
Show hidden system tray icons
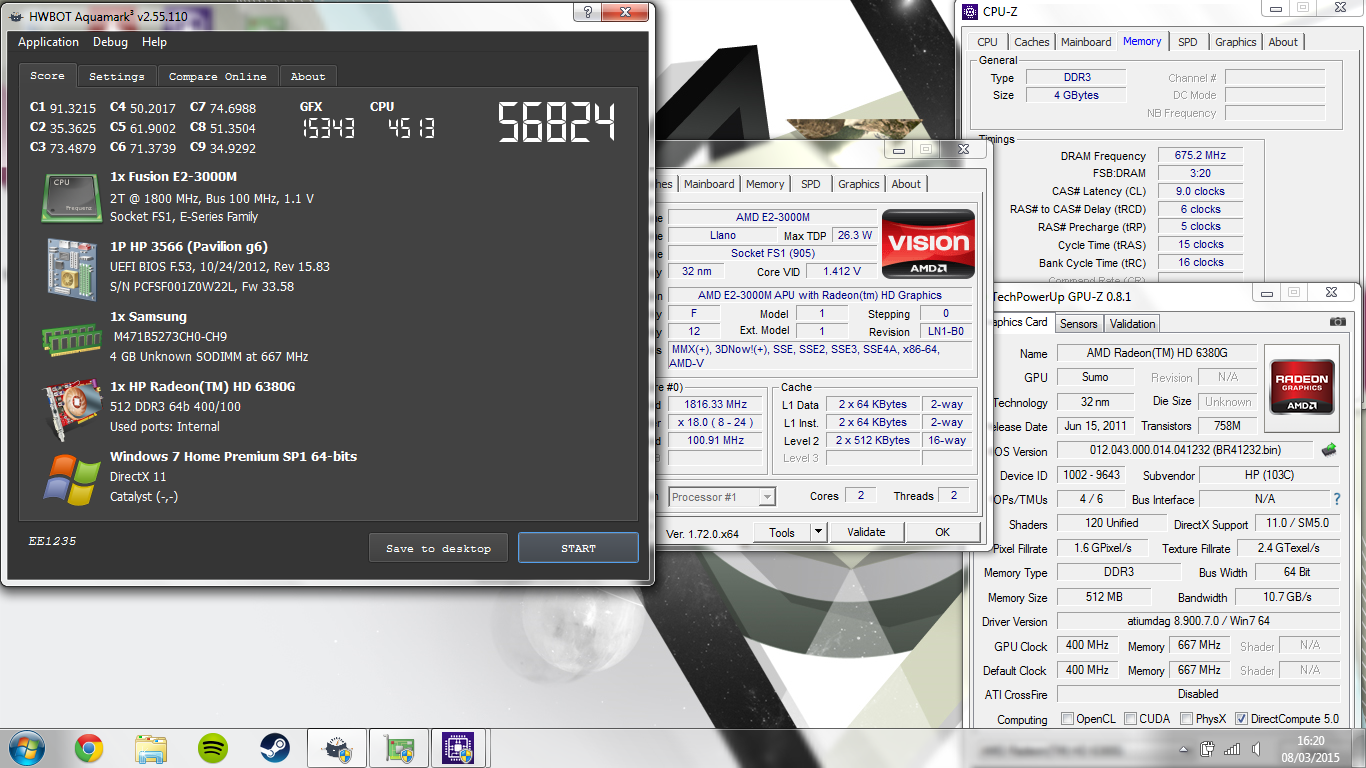point(1186,749)
